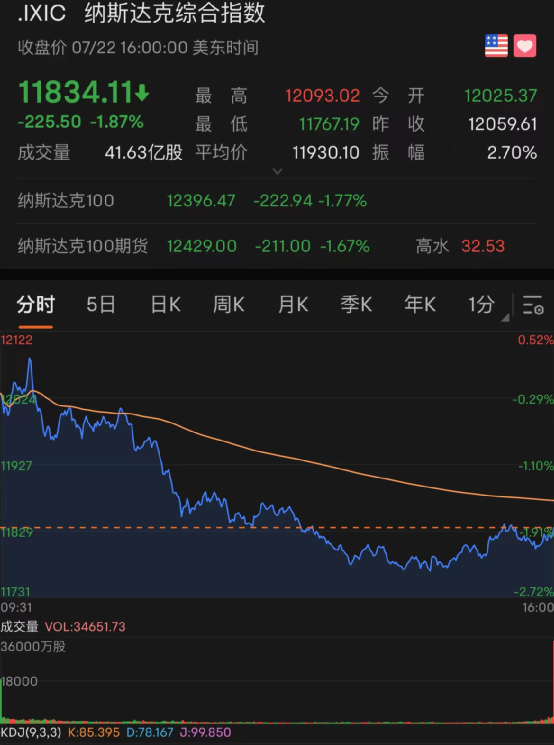Tap the US flag market icon
Screen dimensions: 554x745
tap(496, 46)
